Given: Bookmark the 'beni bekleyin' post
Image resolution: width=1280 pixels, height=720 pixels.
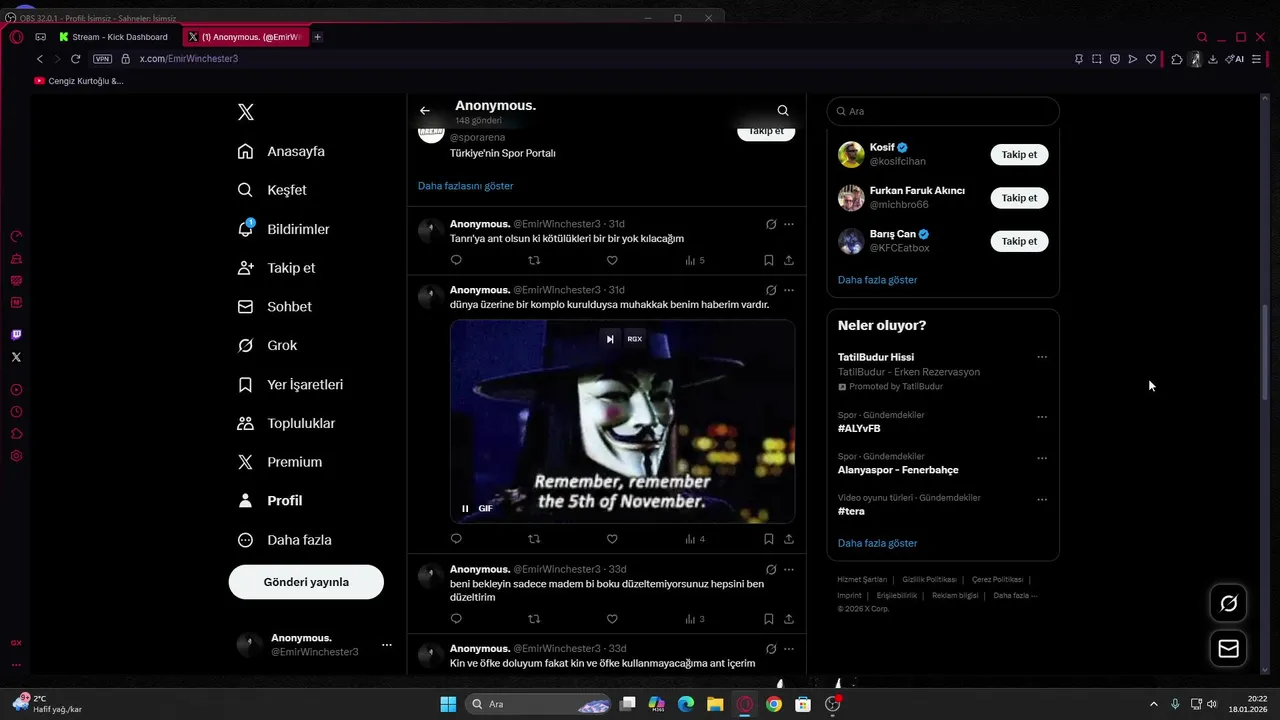Looking at the screenshot, I should click(x=768, y=619).
